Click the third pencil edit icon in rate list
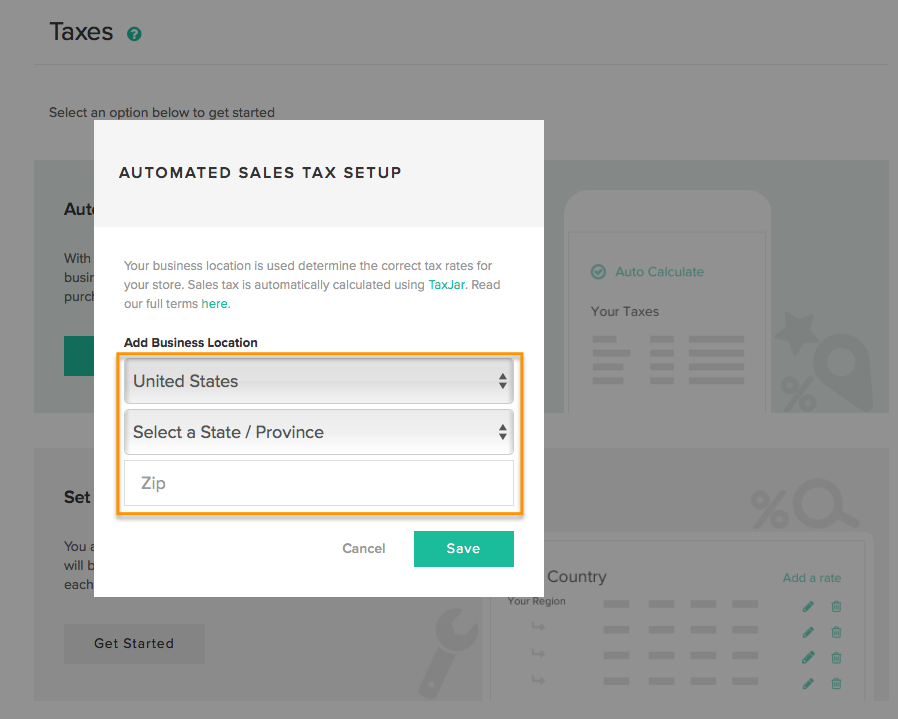Screen dimensions: 898x719 [x=808, y=657]
